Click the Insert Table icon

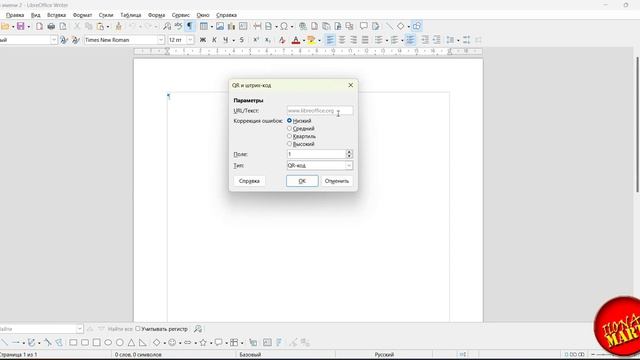[204, 27]
